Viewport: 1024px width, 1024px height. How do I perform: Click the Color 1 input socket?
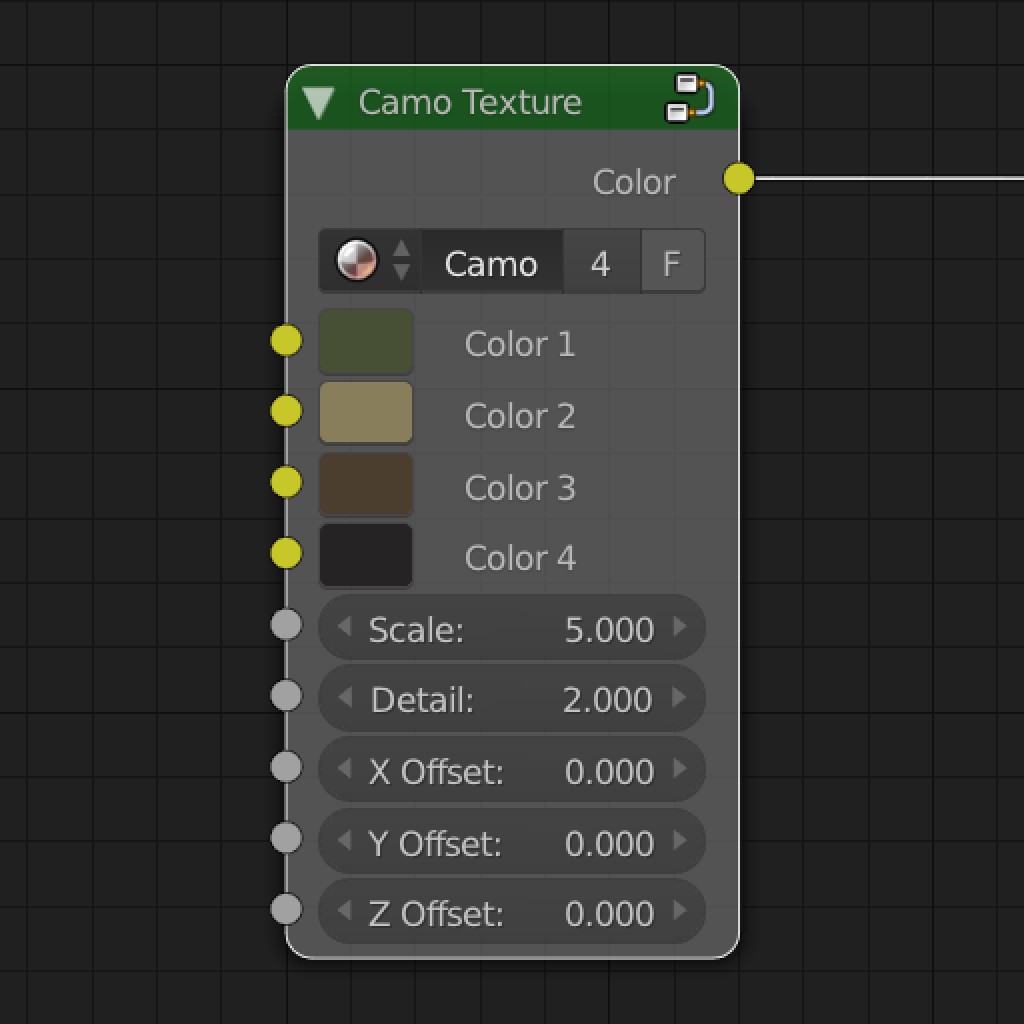click(286, 341)
